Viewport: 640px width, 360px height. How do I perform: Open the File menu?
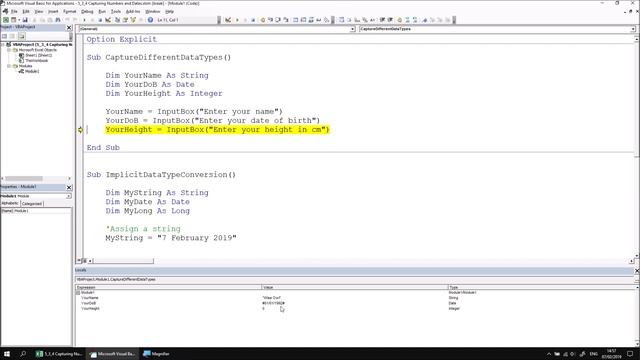[14, 11]
